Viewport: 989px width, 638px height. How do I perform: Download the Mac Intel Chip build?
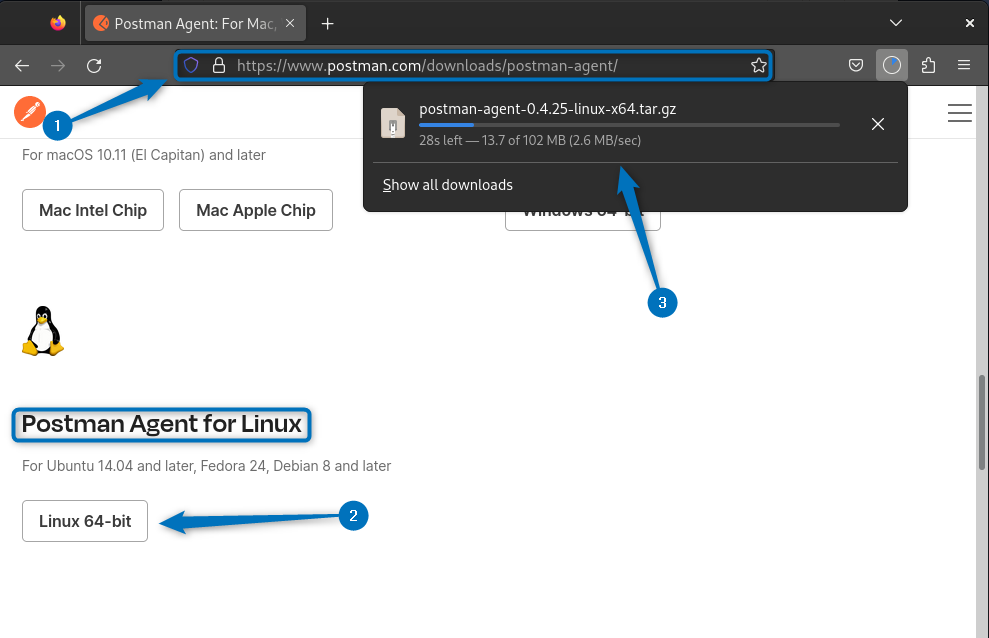pyautogui.click(x=93, y=211)
